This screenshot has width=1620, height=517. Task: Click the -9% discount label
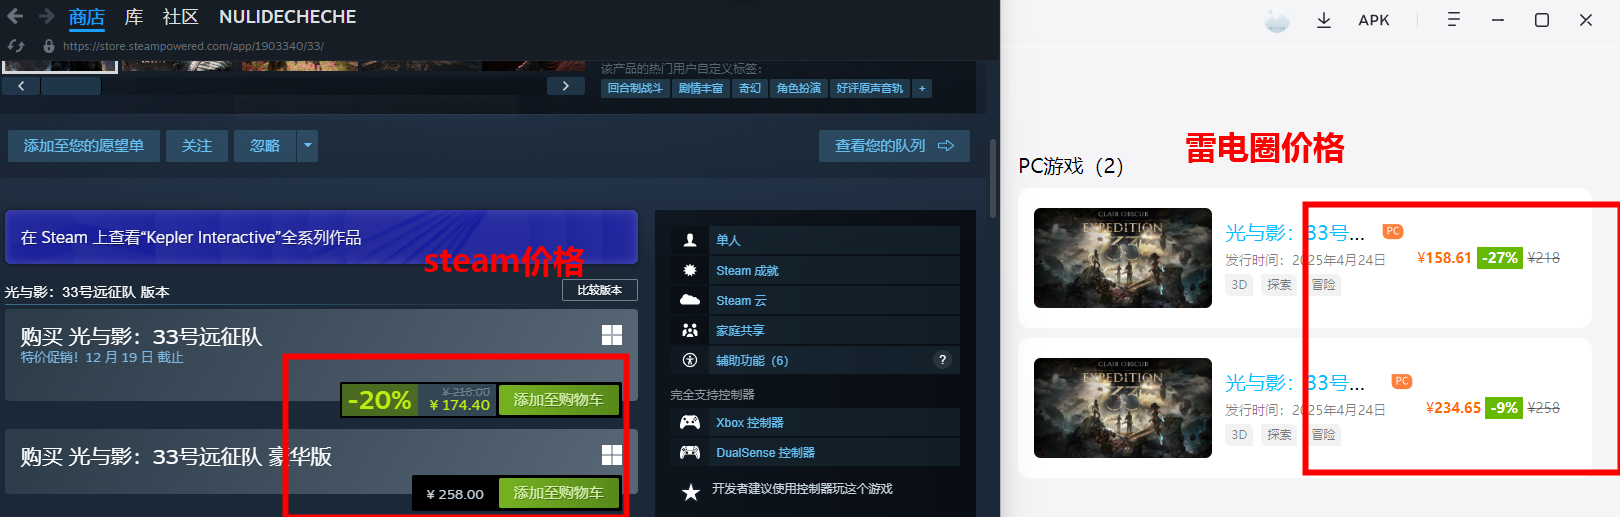(x=1504, y=408)
